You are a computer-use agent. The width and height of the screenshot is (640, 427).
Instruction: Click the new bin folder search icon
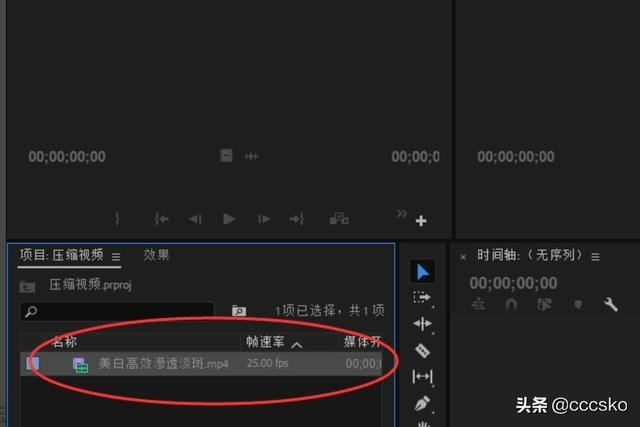(x=239, y=312)
